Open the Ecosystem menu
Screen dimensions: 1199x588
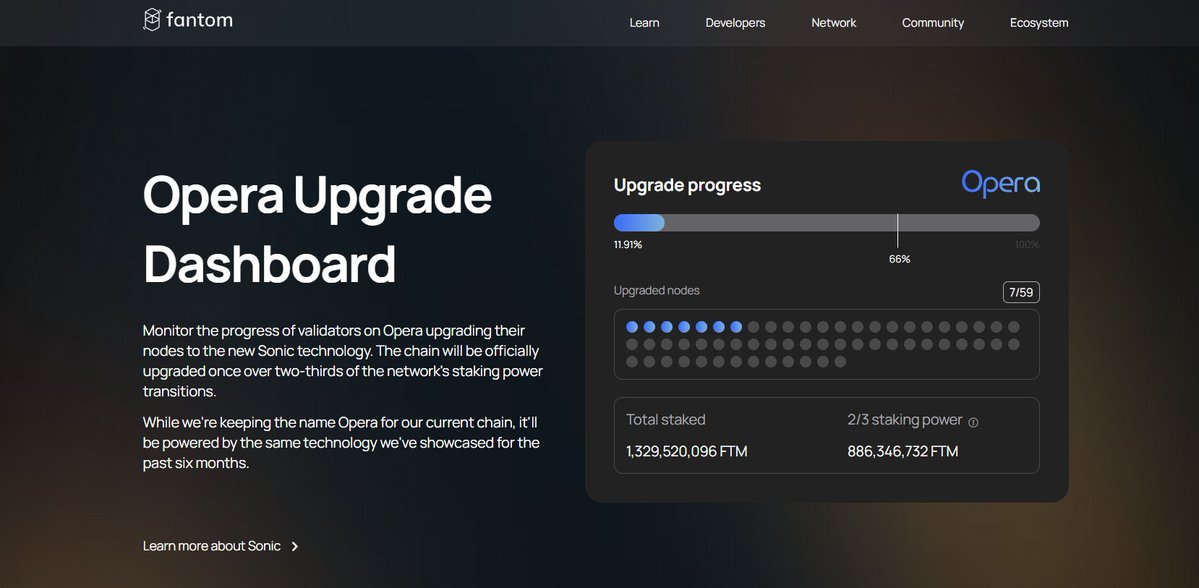[x=1038, y=23]
